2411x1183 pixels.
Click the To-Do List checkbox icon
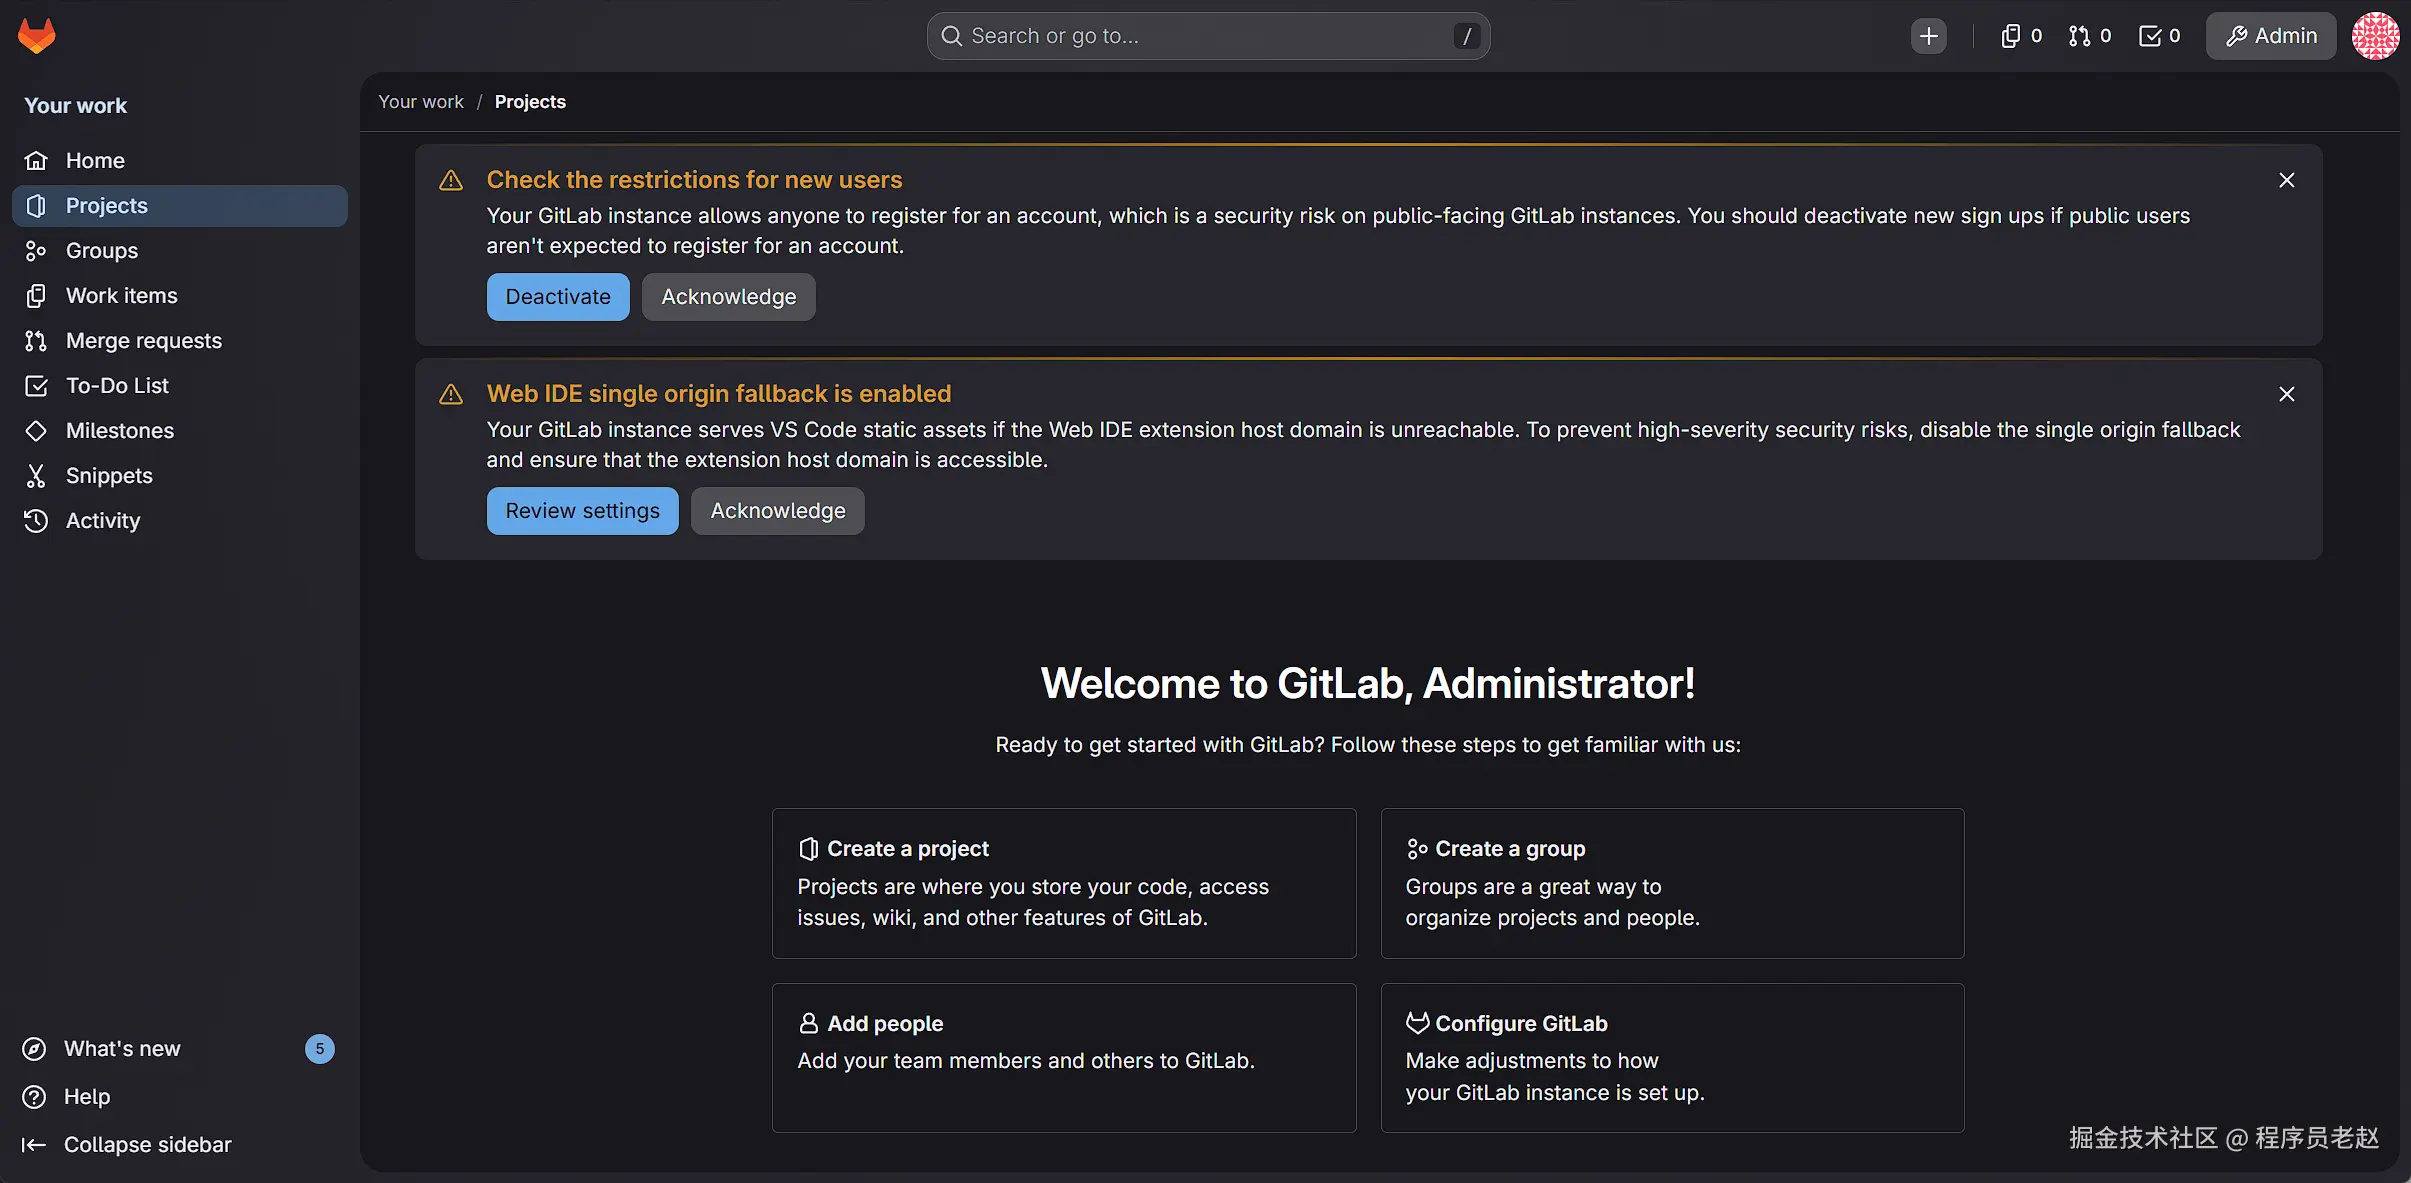(36, 386)
